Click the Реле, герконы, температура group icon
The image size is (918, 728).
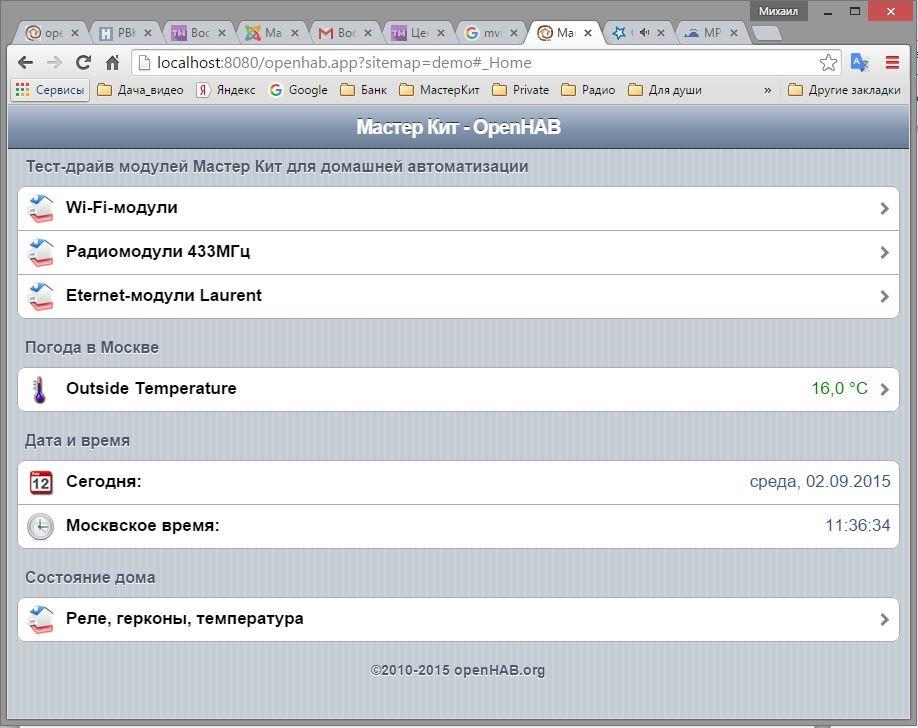coord(40,619)
